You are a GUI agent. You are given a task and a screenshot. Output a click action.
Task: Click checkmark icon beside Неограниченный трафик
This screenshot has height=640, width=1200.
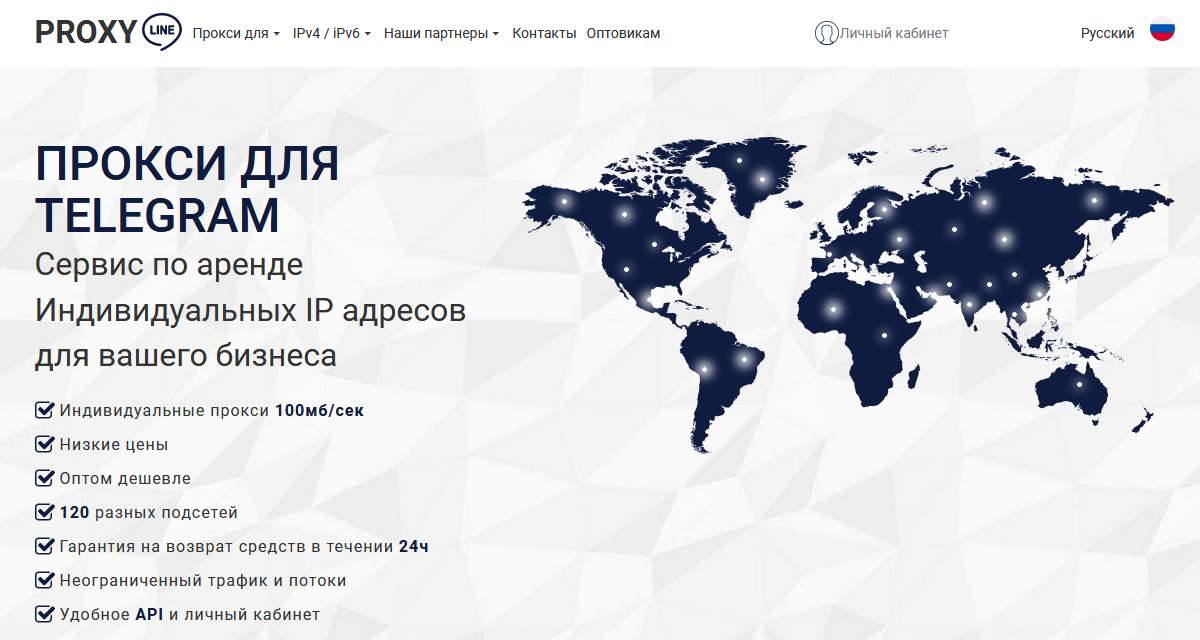[x=44, y=580]
